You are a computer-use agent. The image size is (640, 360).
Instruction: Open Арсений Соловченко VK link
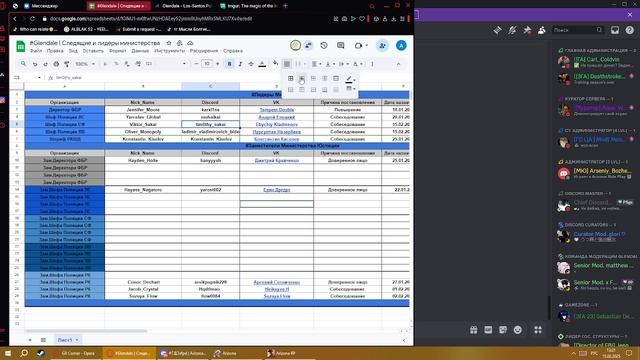pos(276,282)
